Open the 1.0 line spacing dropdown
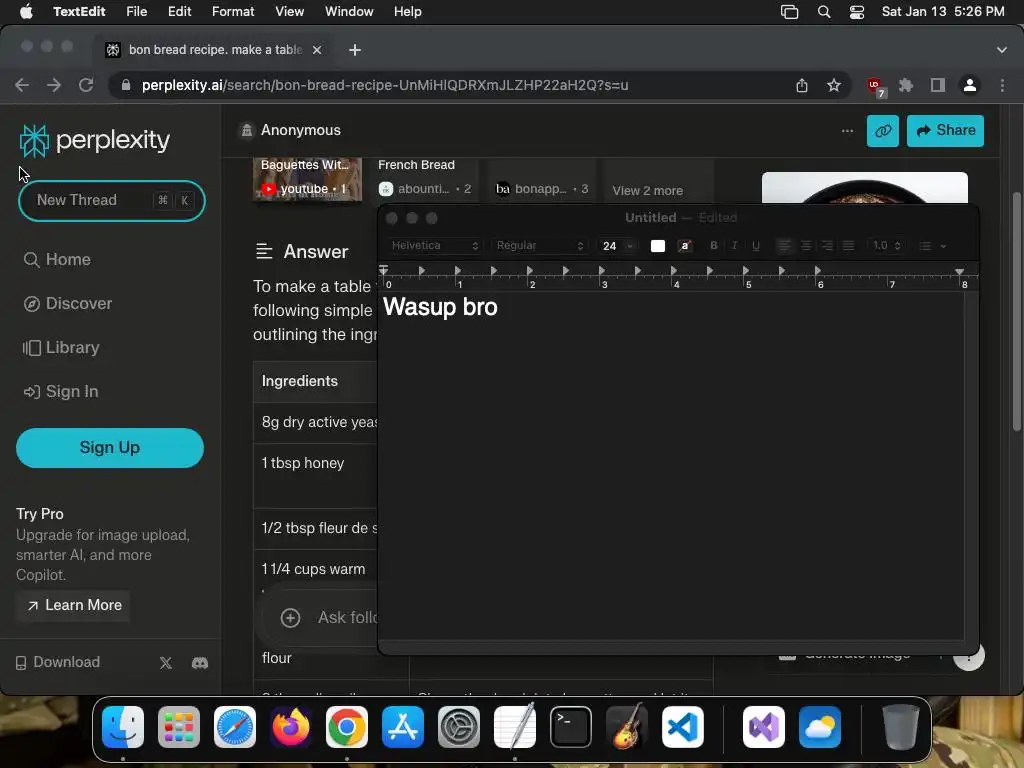 886,246
